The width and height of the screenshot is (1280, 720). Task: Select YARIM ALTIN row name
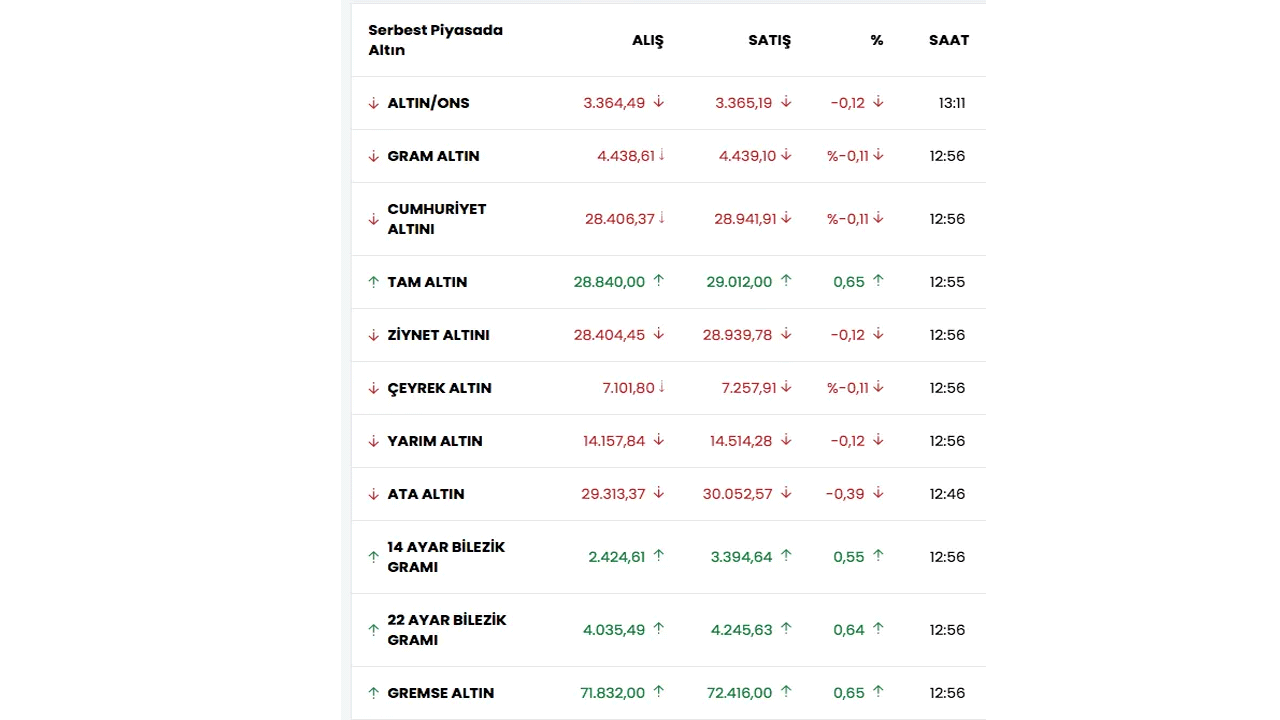[435, 441]
